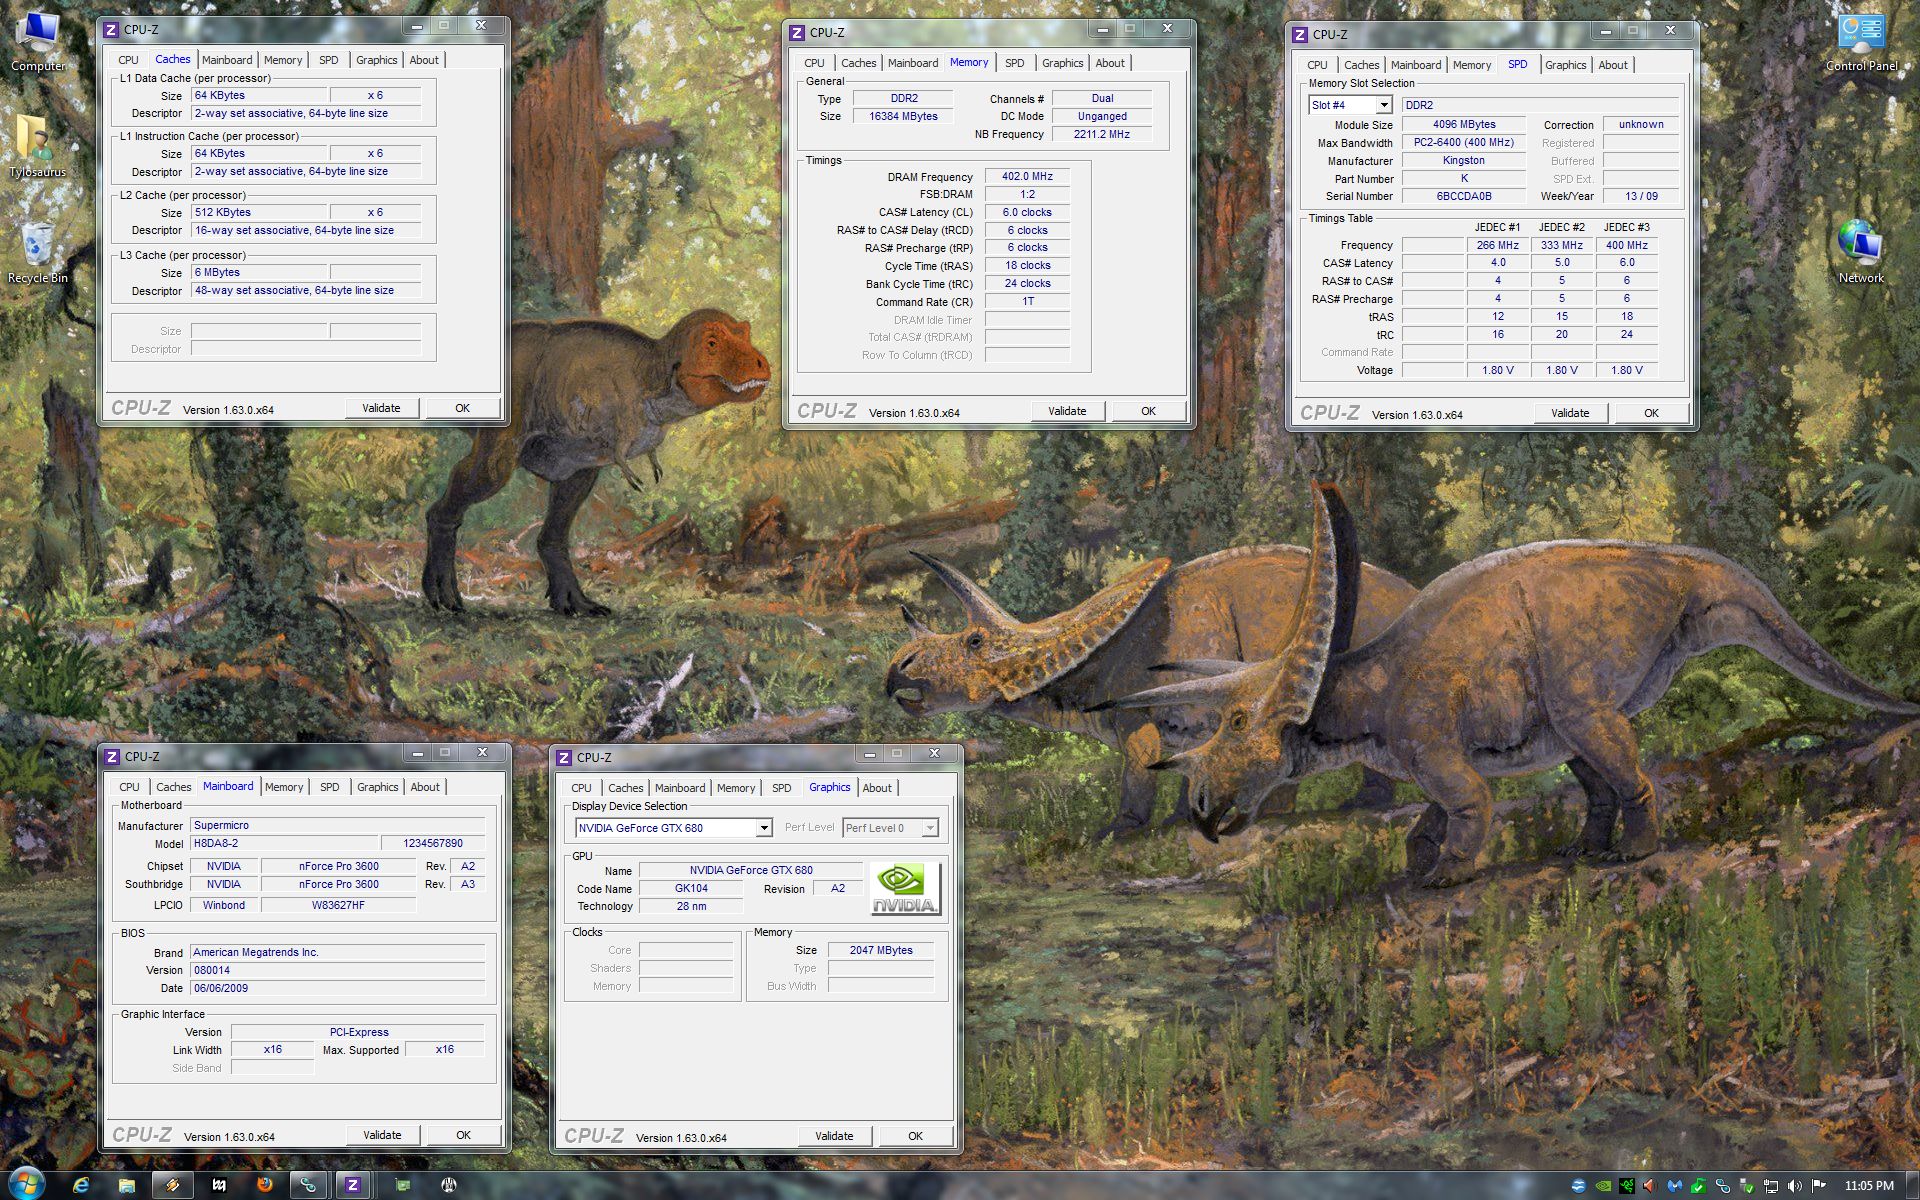Click the CPU-Z taskbar button
1920x1200 pixels.
click(352, 1185)
